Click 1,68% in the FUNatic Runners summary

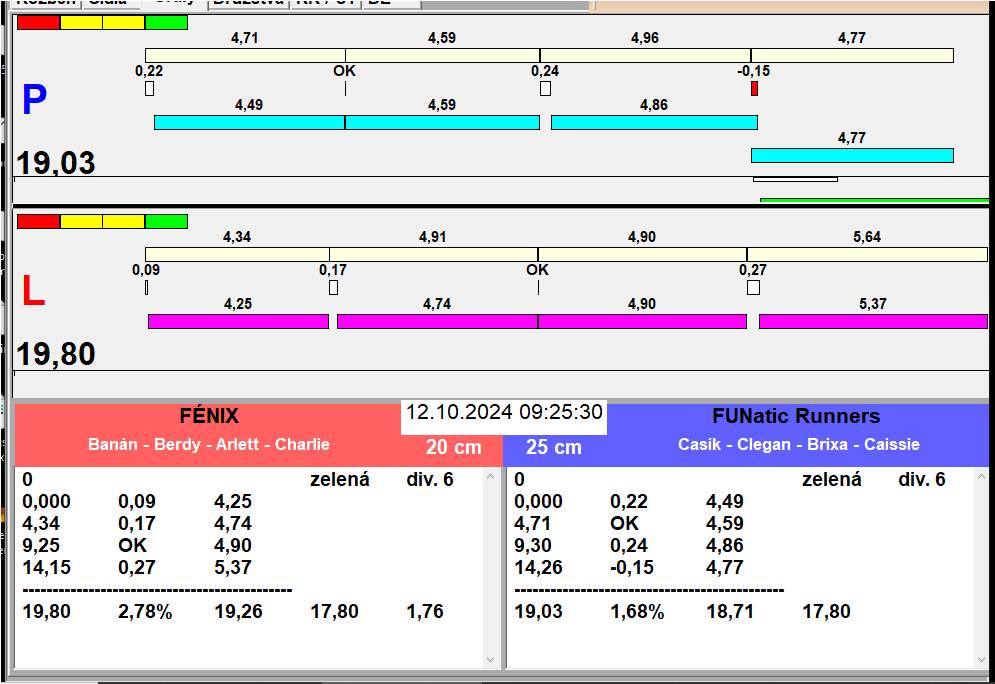coord(637,612)
